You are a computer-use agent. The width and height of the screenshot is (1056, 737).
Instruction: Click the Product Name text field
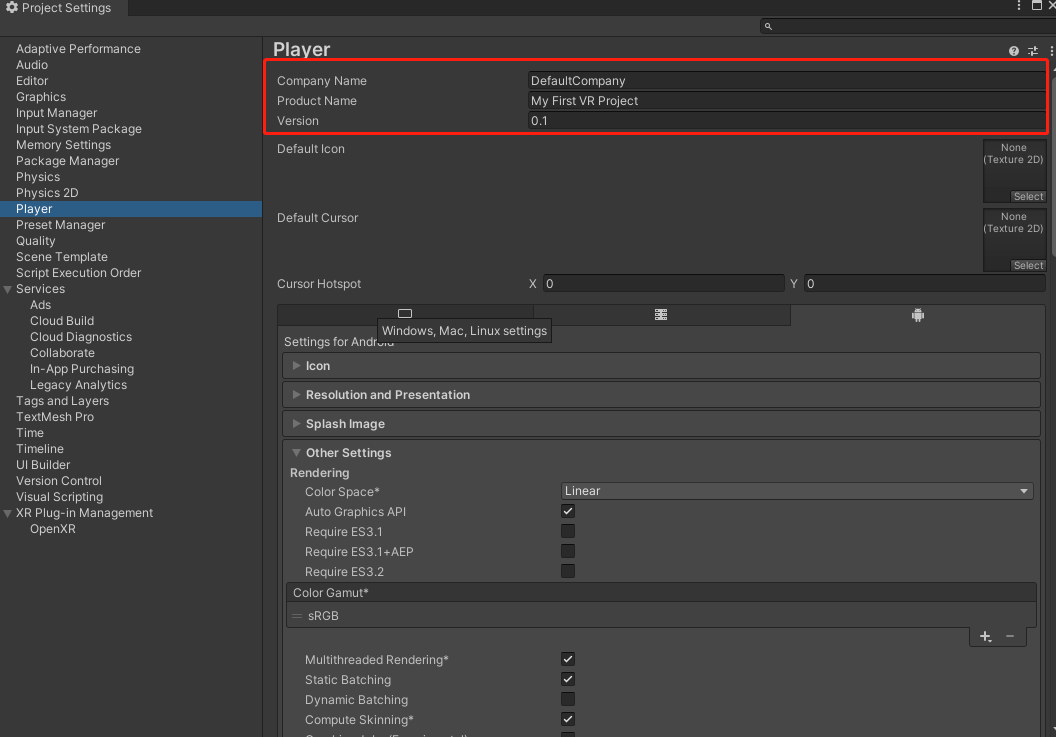(785, 101)
